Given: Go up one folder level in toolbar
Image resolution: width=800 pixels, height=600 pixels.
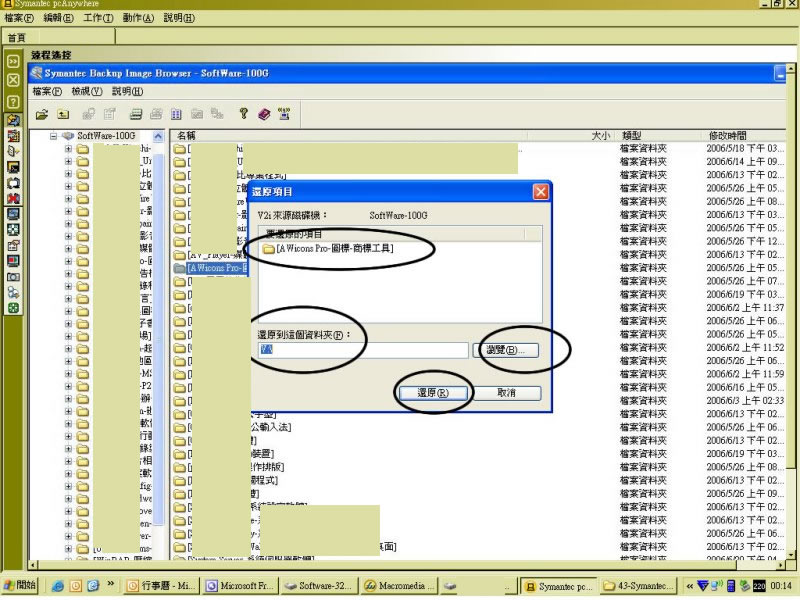Looking at the screenshot, I should (63, 114).
